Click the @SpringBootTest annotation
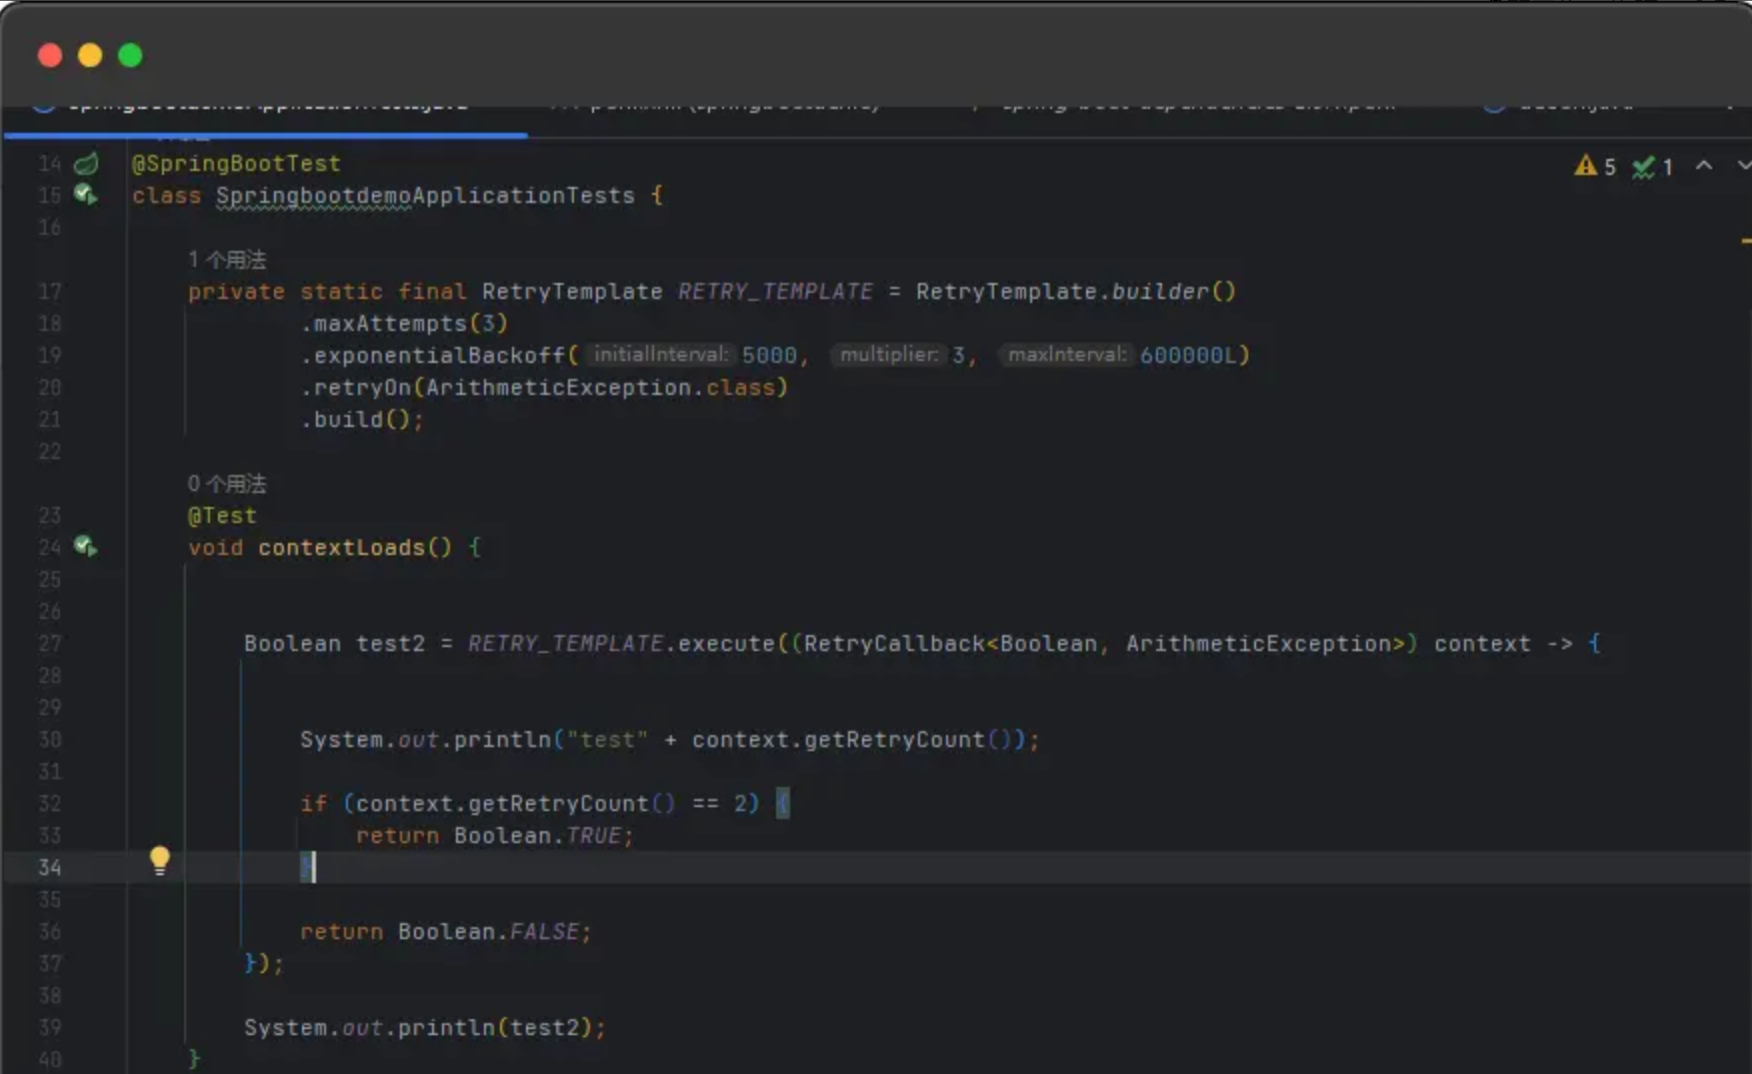The image size is (1752, 1074). 236,163
